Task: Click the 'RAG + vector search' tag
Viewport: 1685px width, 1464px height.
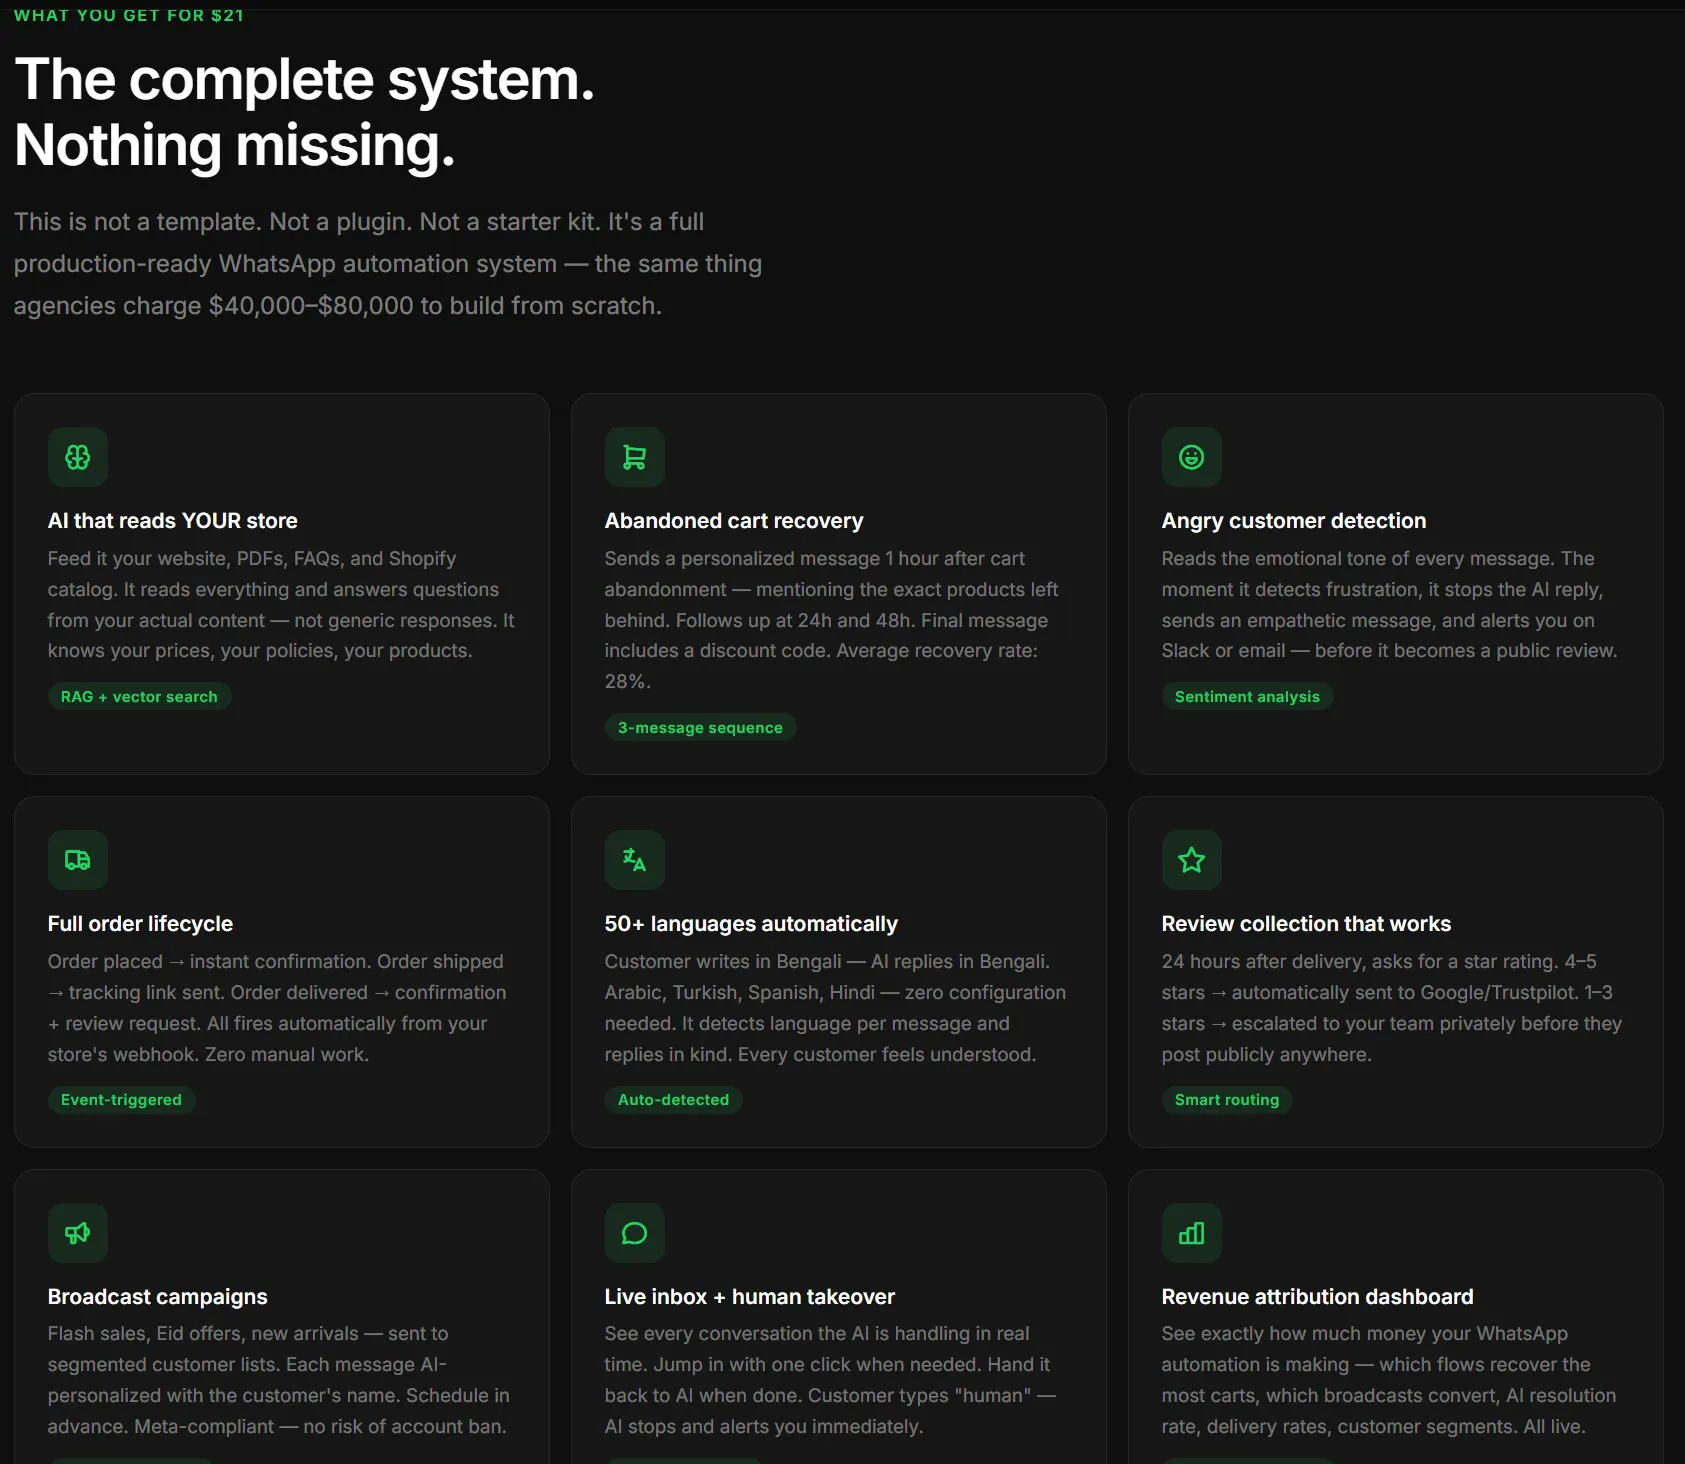Action: (x=139, y=696)
